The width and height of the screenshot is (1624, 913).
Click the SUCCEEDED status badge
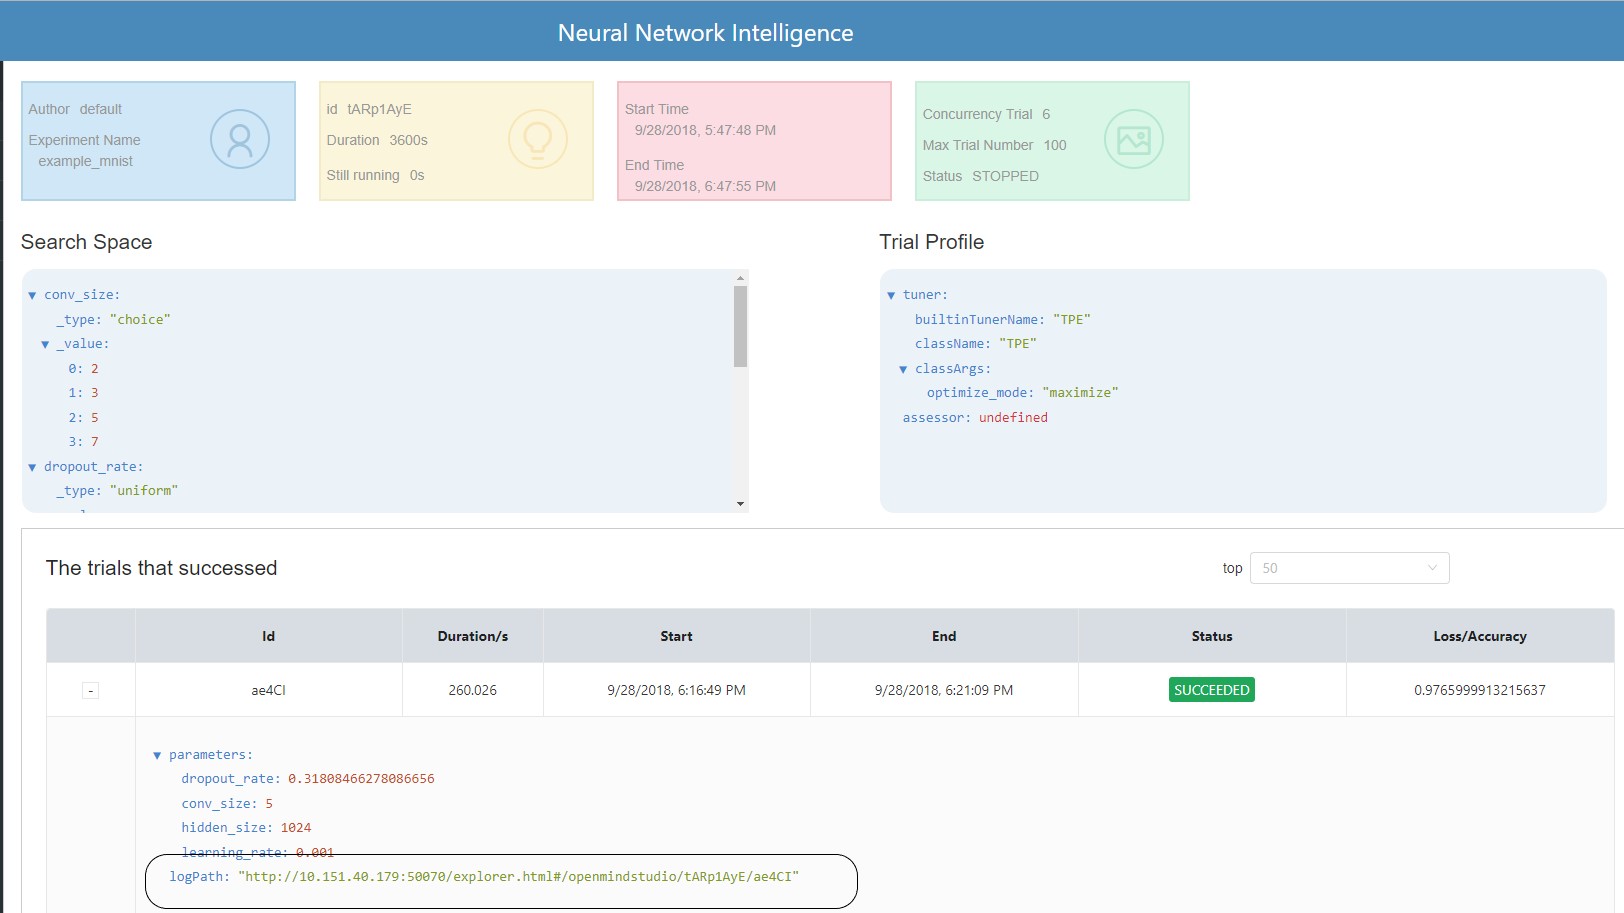[1211, 690]
